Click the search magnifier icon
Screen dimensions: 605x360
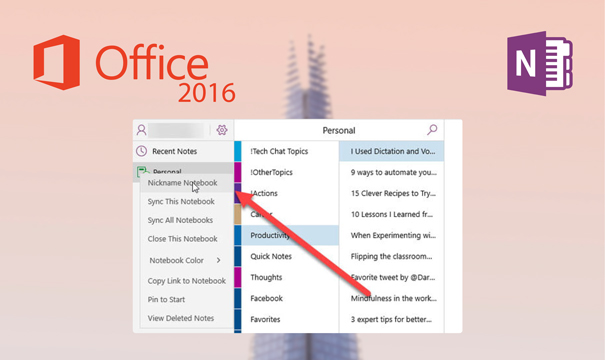coord(432,130)
